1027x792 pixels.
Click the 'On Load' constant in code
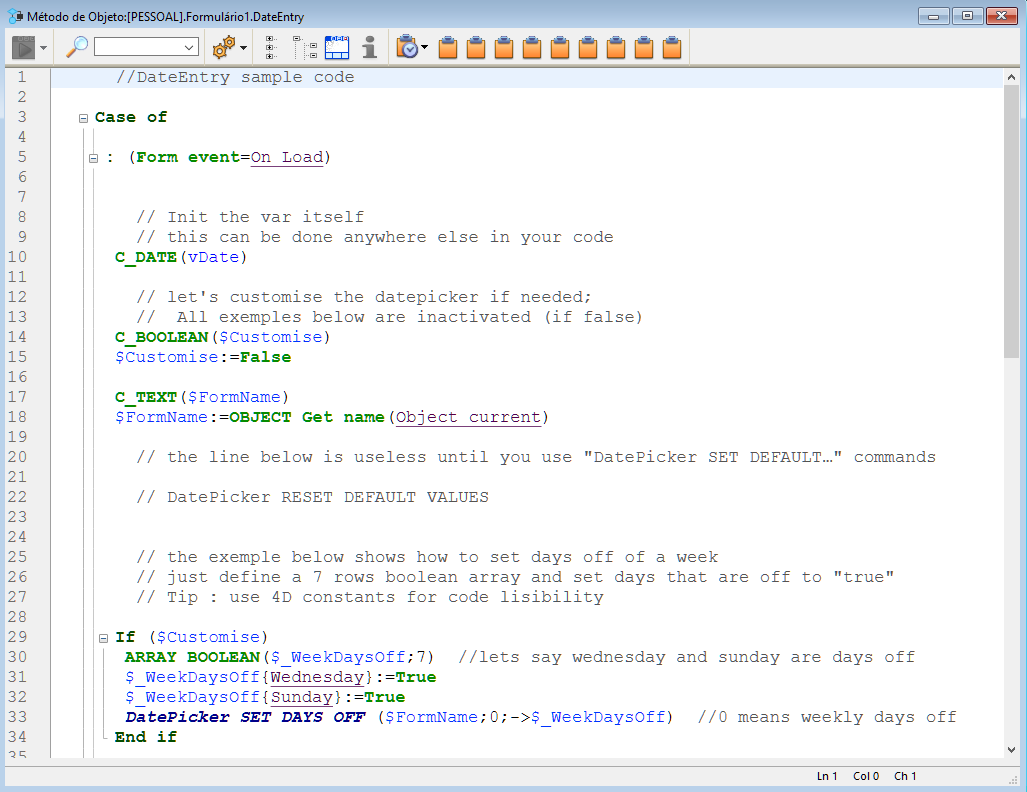click(286, 157)
